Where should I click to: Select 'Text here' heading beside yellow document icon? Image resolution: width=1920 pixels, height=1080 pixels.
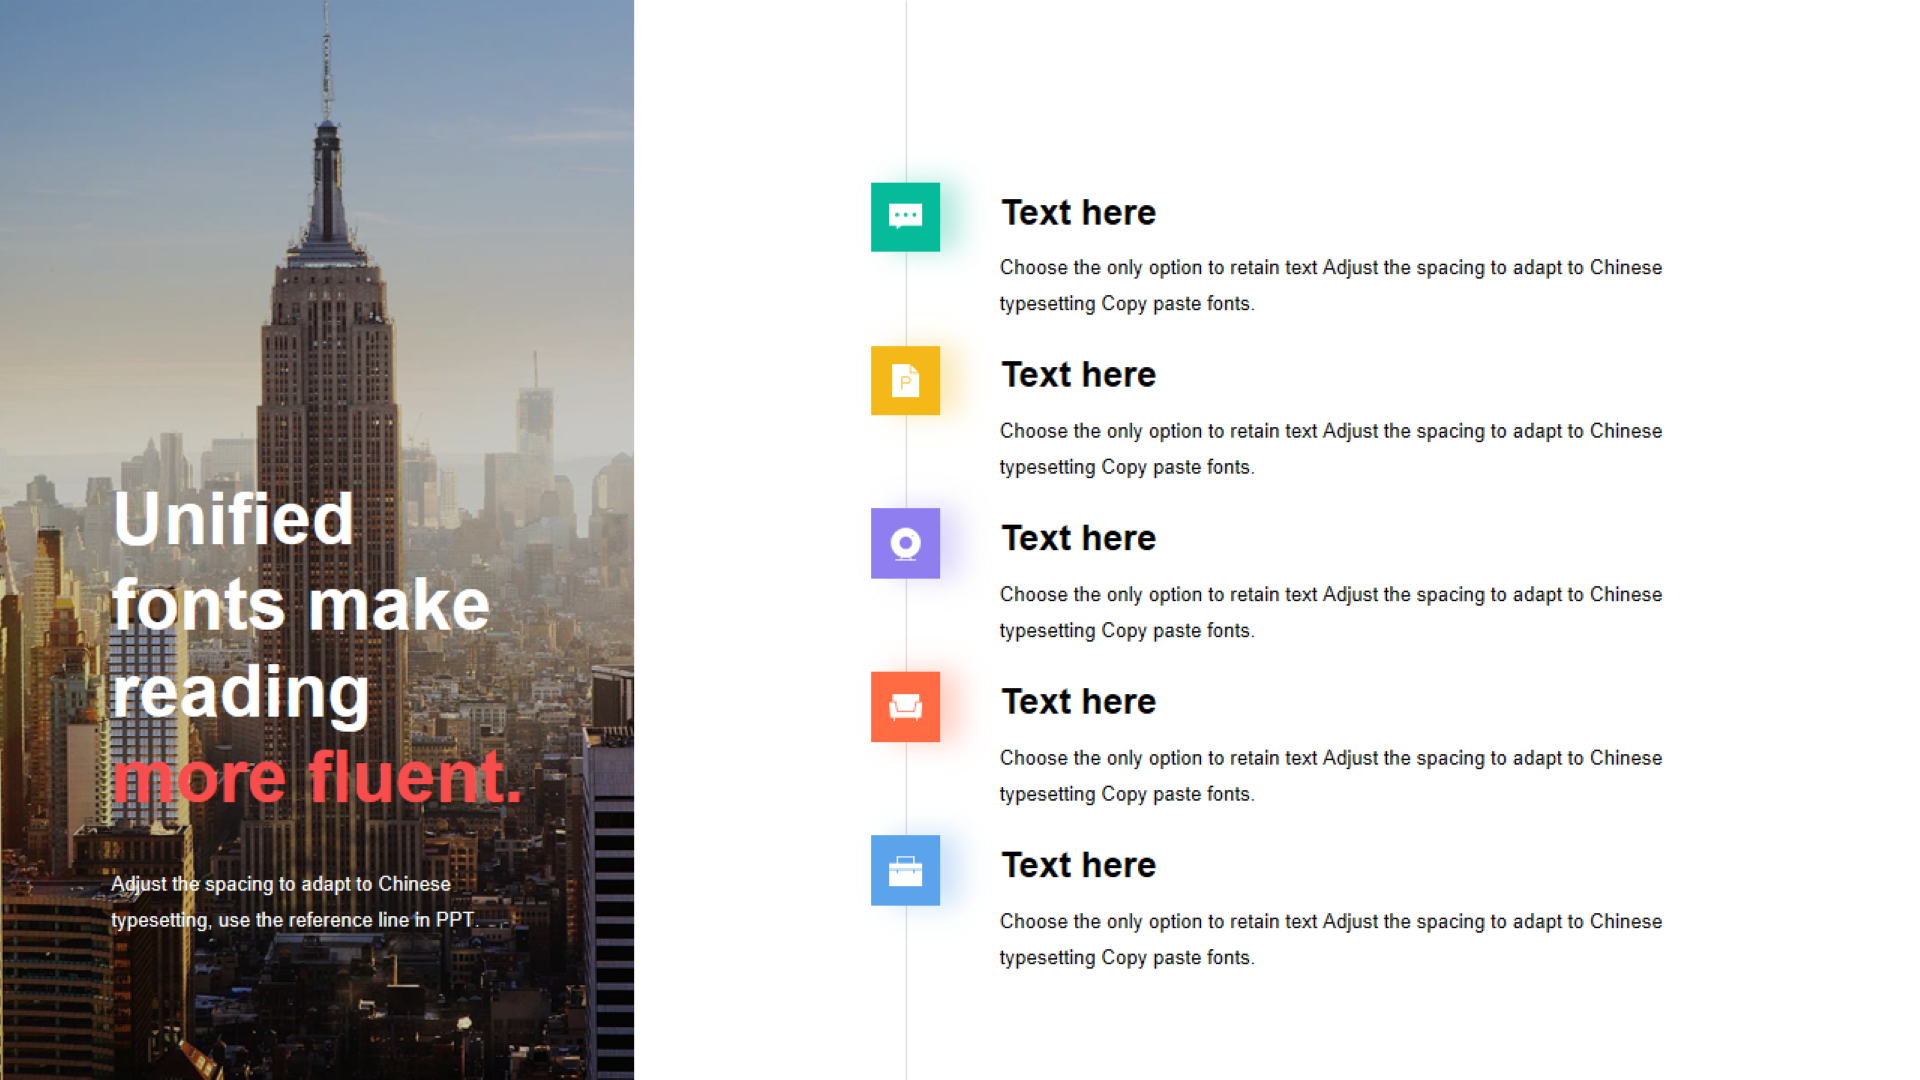pyautogui.click(x=1078, y=375)
